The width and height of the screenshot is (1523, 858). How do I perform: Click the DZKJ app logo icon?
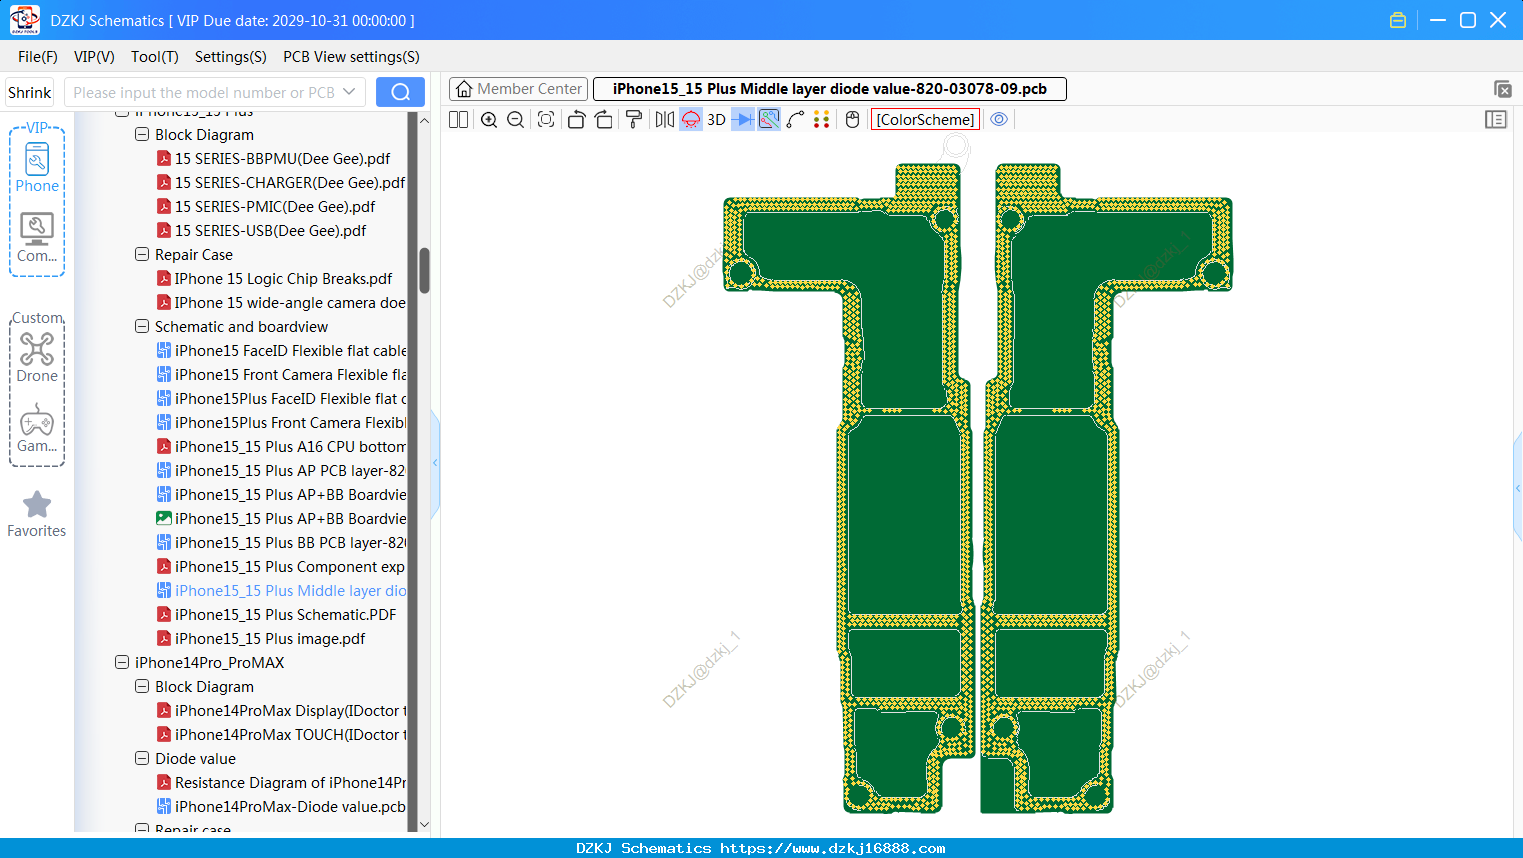tap(24, 20)
